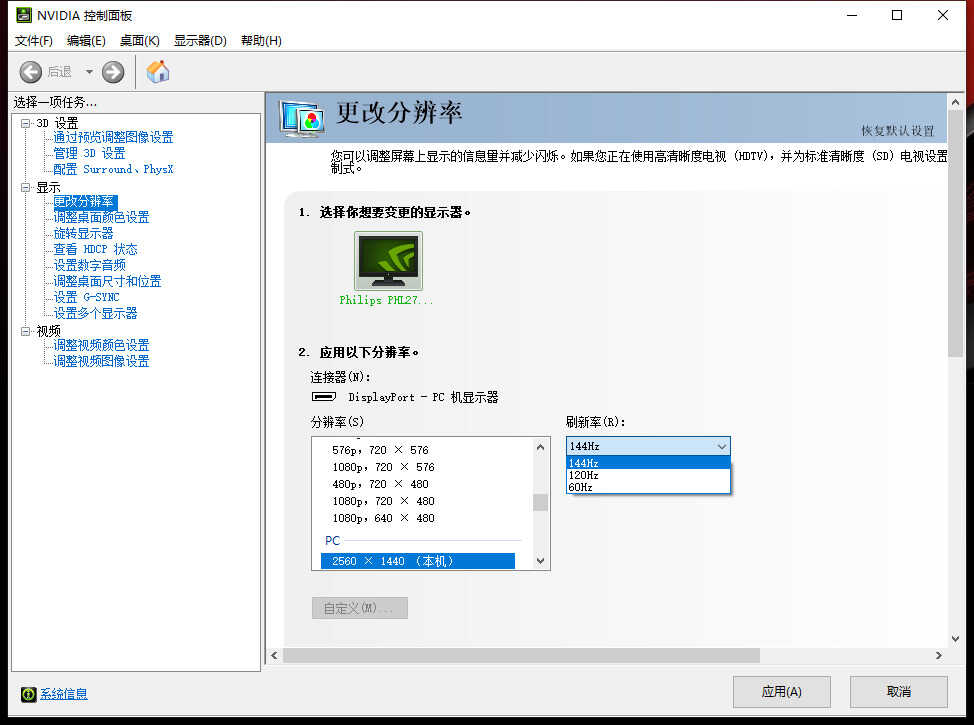Click the 更改分辨率 header monitor icon
Screen dimensions: 974x725
(x=302, y=118)
